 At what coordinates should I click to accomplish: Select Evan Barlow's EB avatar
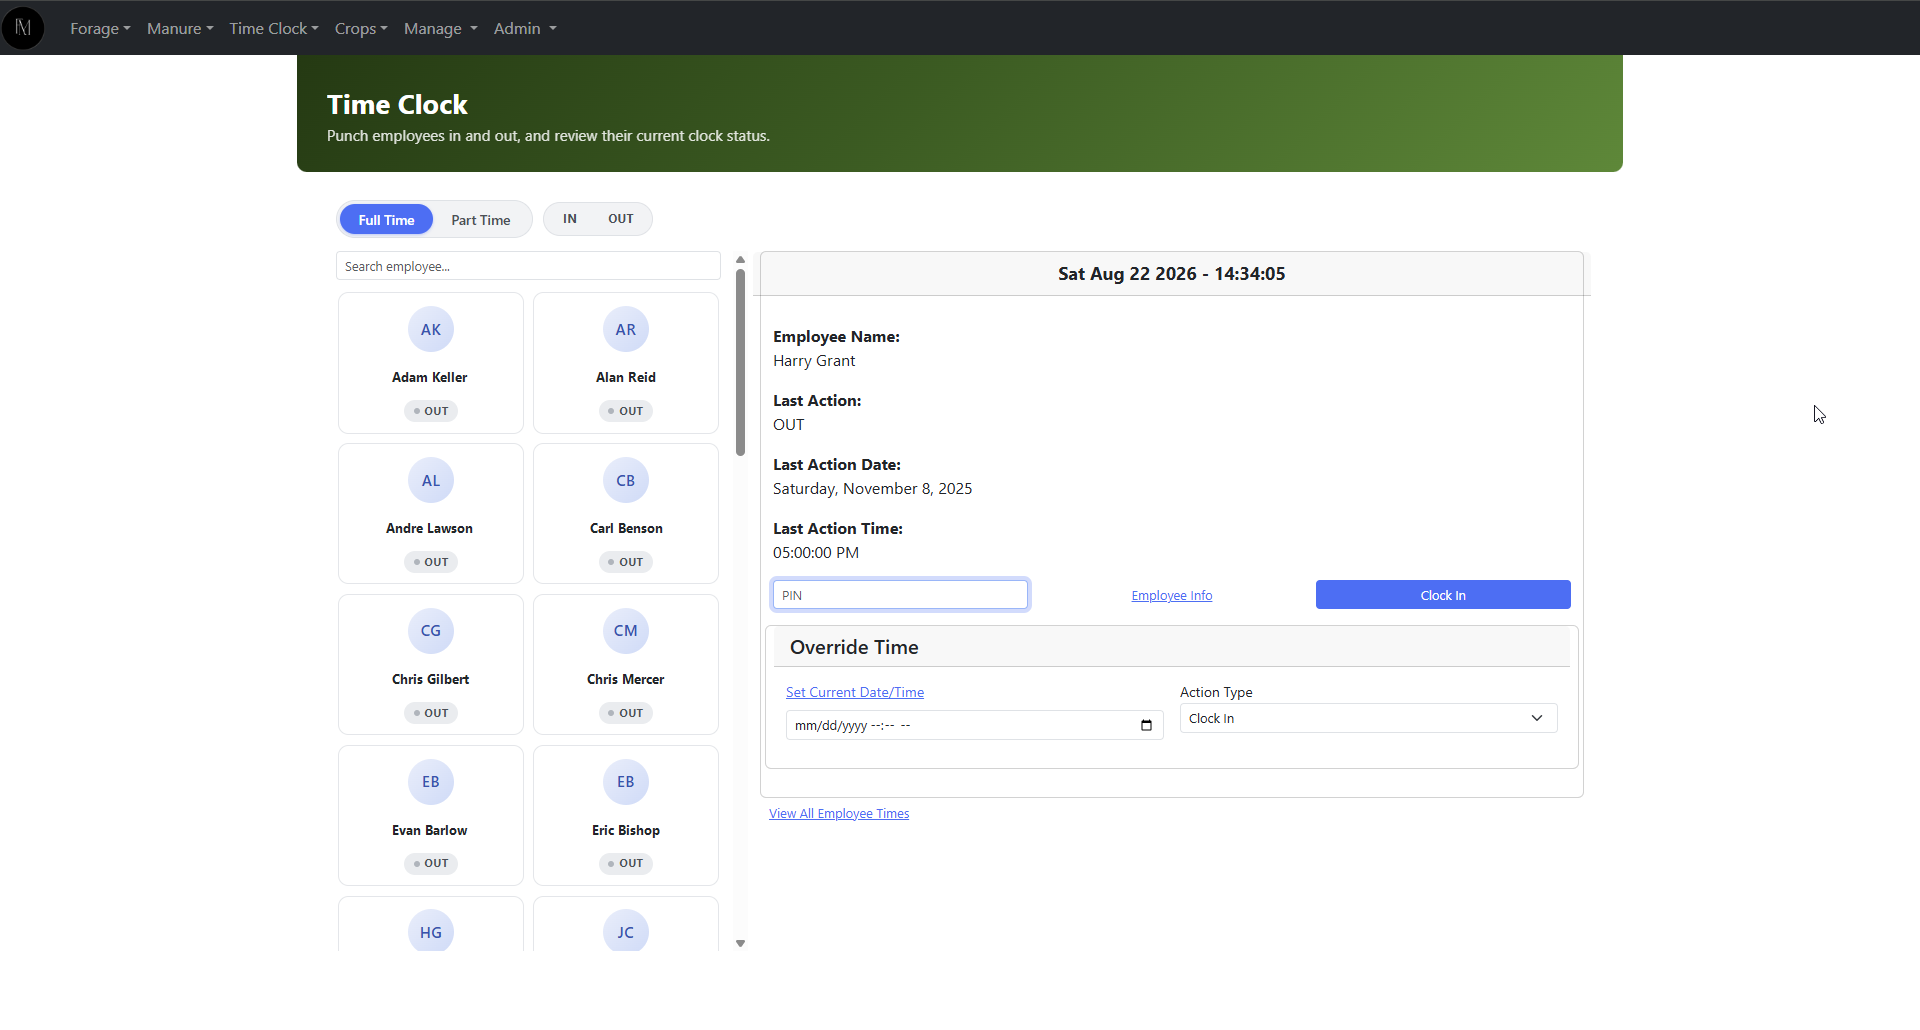point(431,782)
